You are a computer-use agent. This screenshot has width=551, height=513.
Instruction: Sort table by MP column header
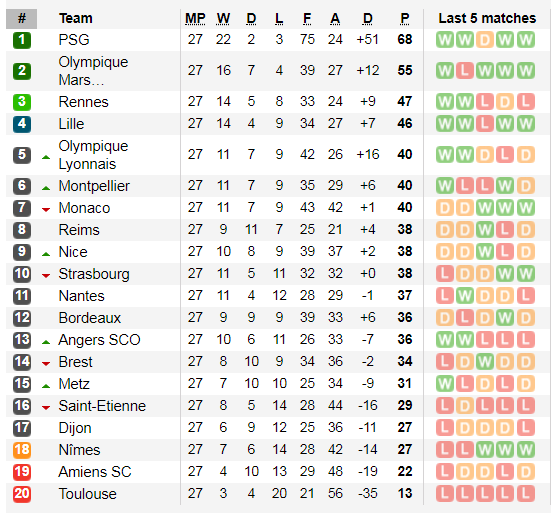click(x=195, y=19)
